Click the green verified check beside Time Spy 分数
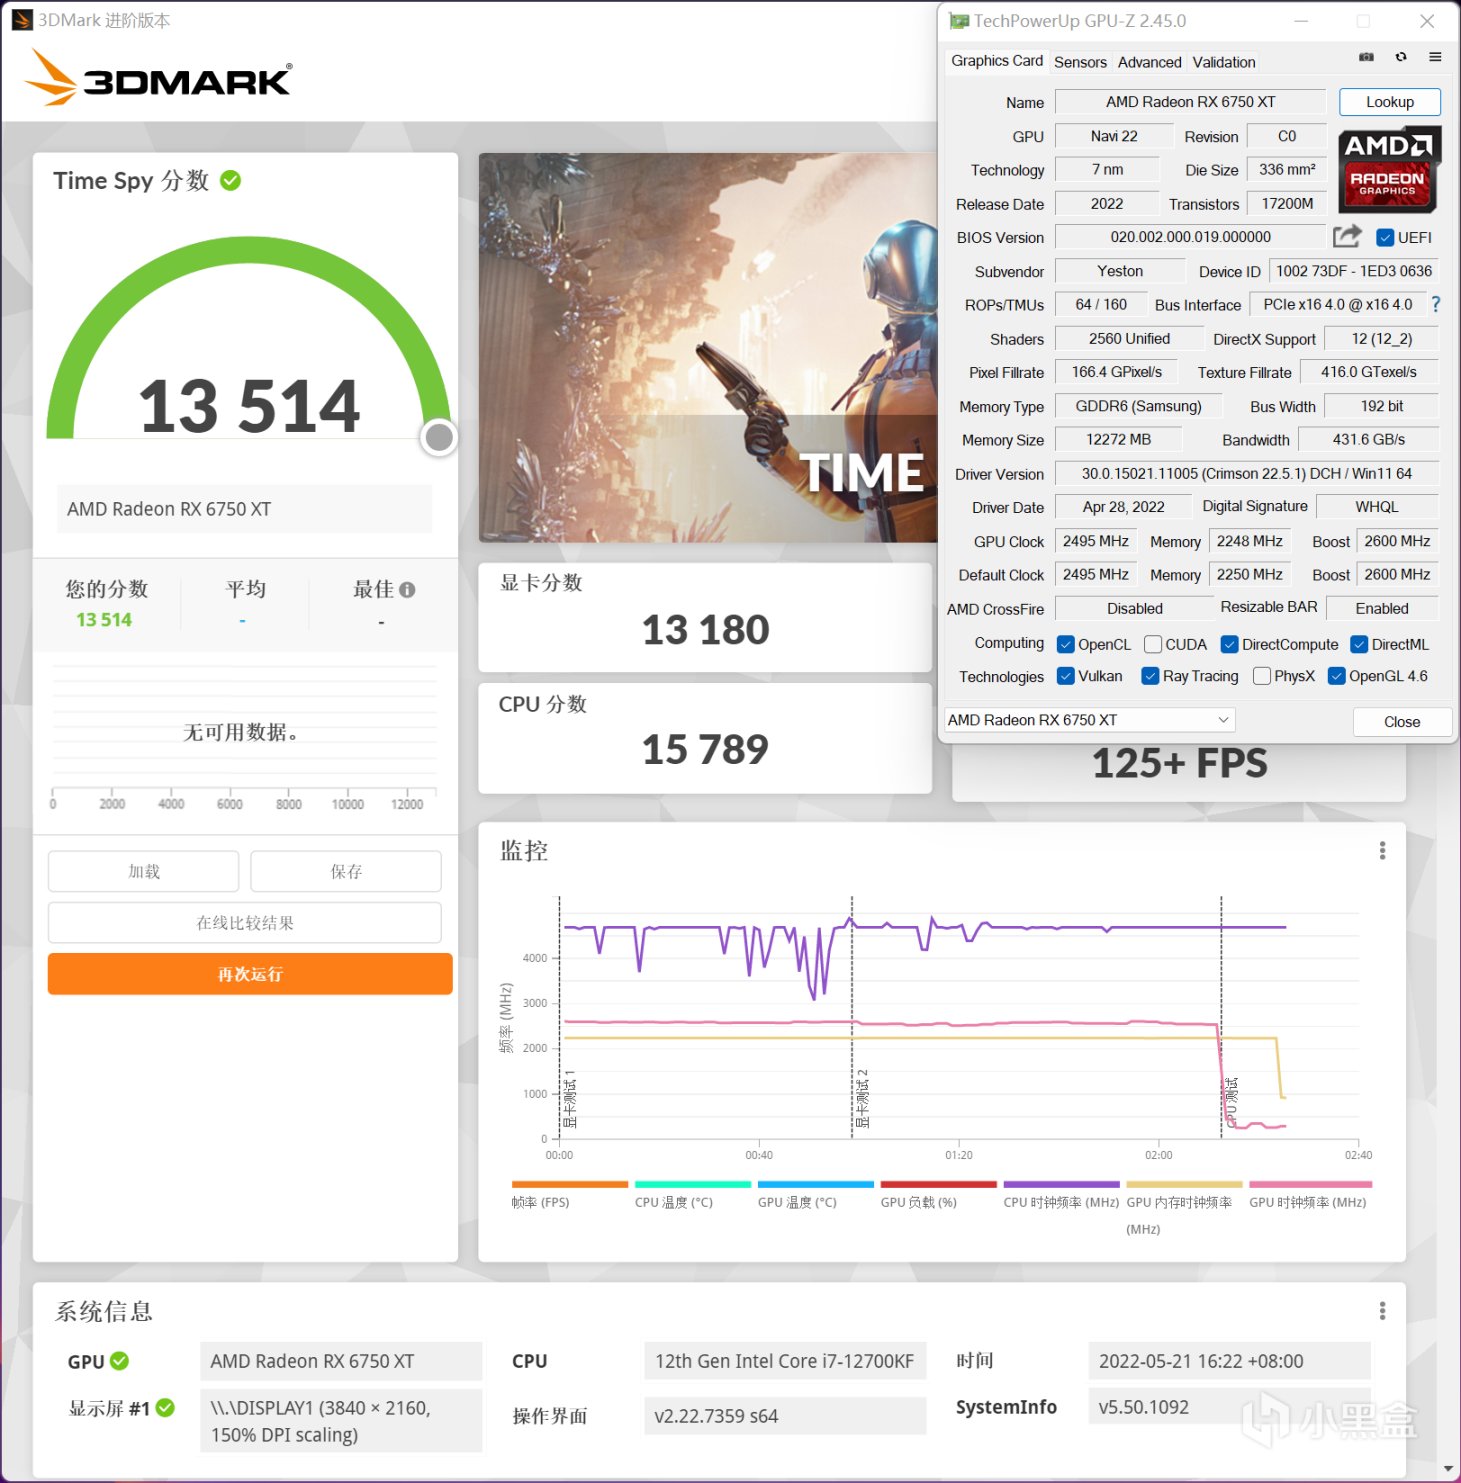 point(231,180)
